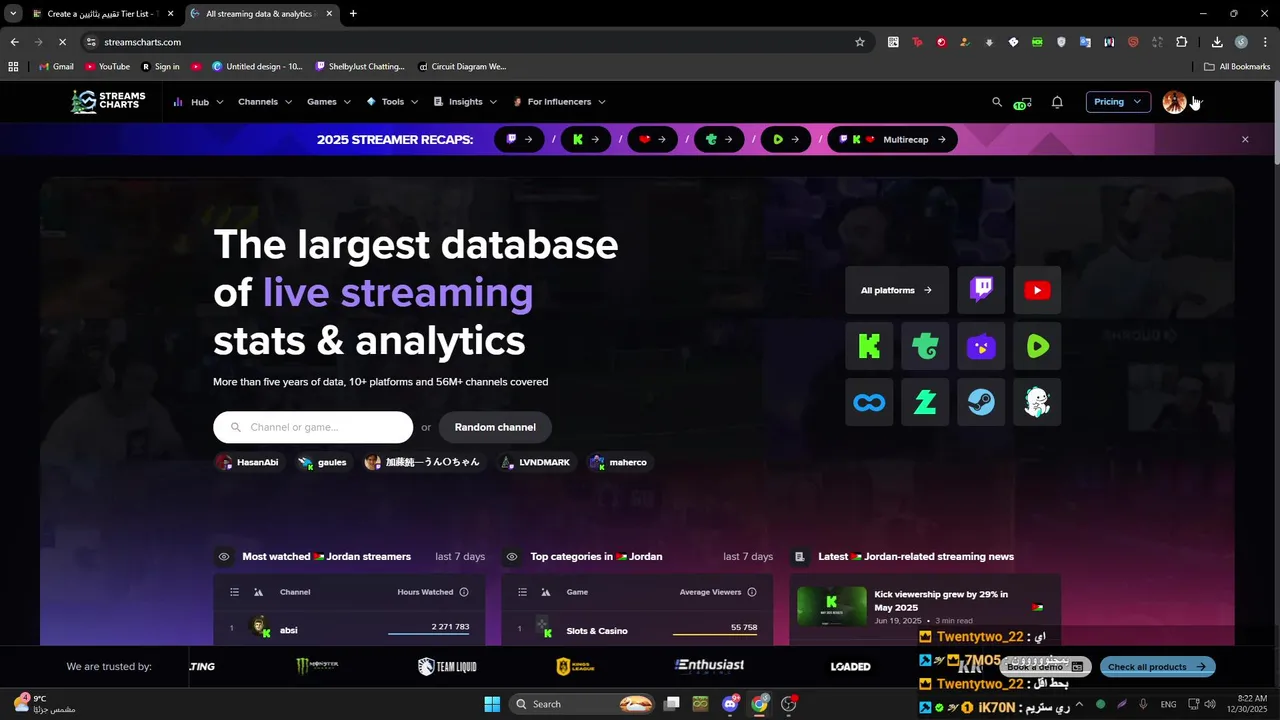Open the Rumble platform tile
The width and height of the screenshot is (1280, 720).
tap(1037, 346)
